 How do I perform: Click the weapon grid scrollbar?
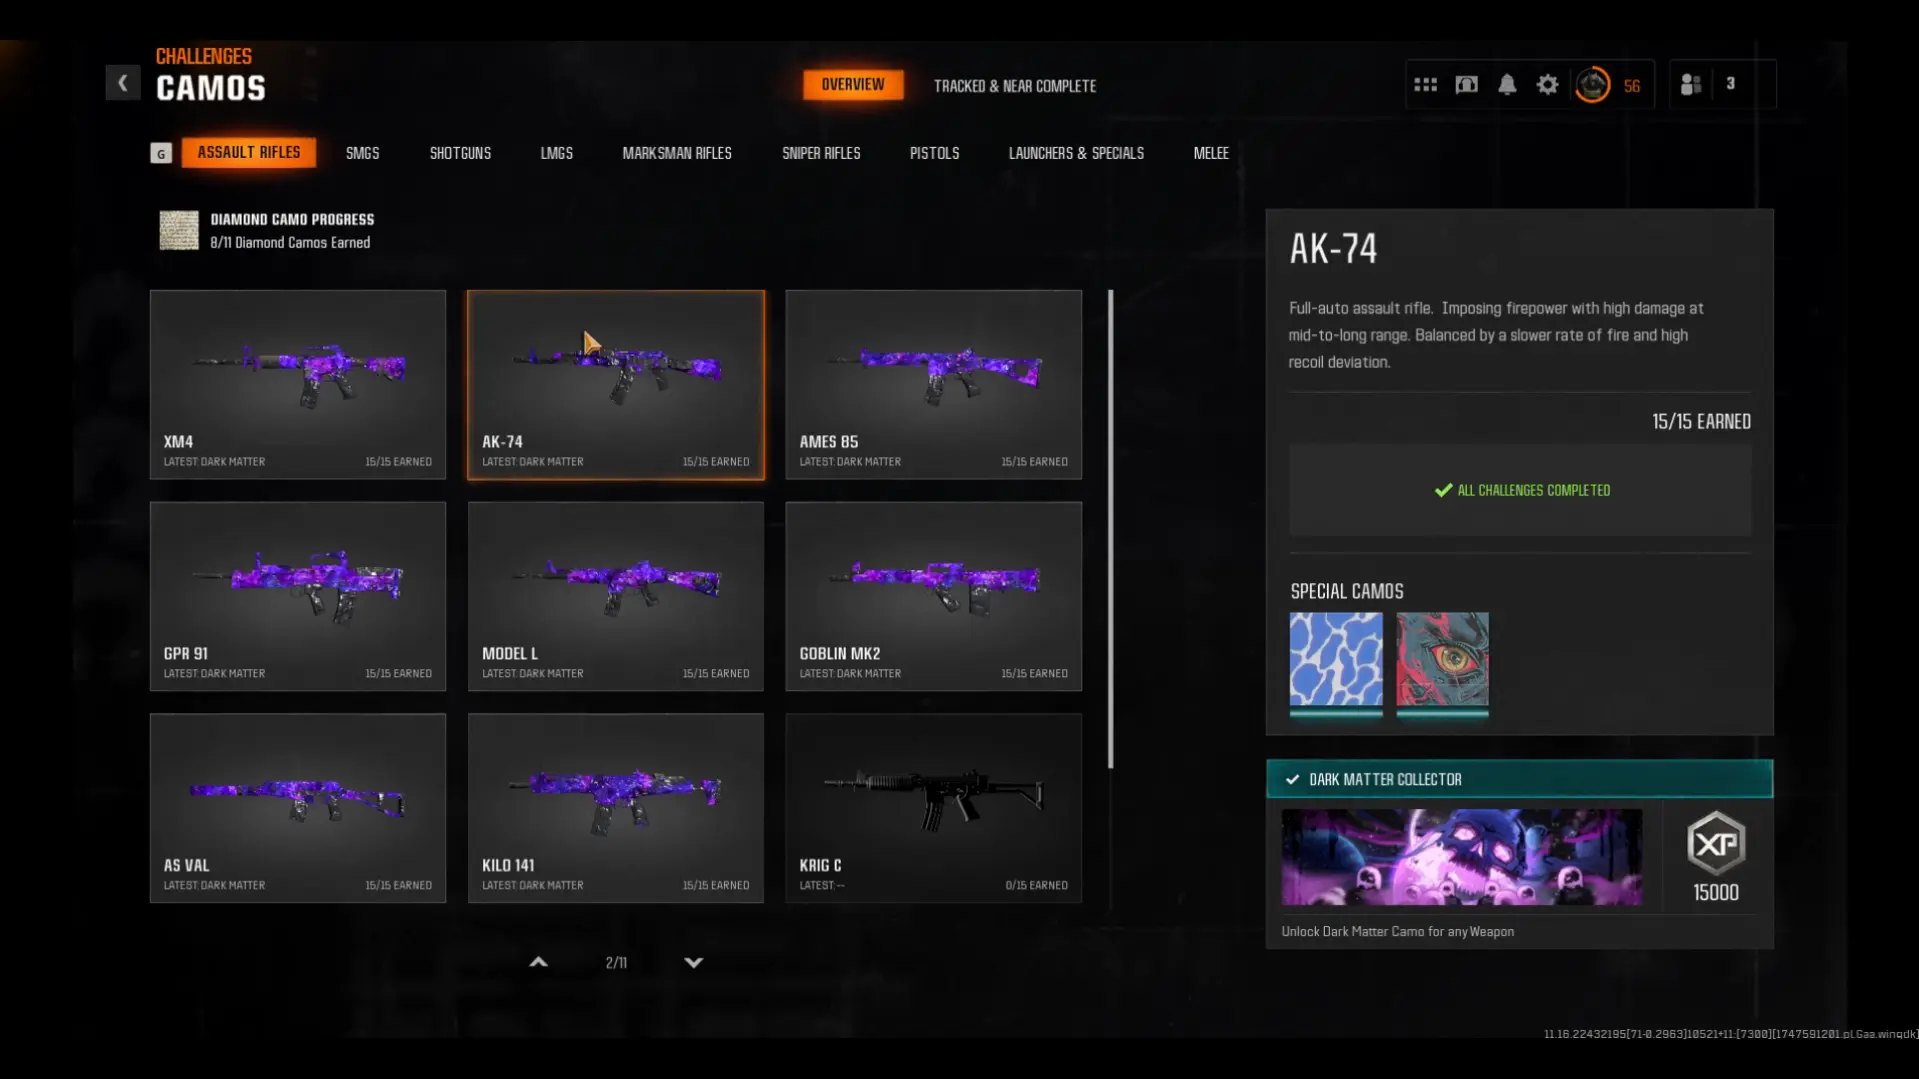(x=1110, y=529)
